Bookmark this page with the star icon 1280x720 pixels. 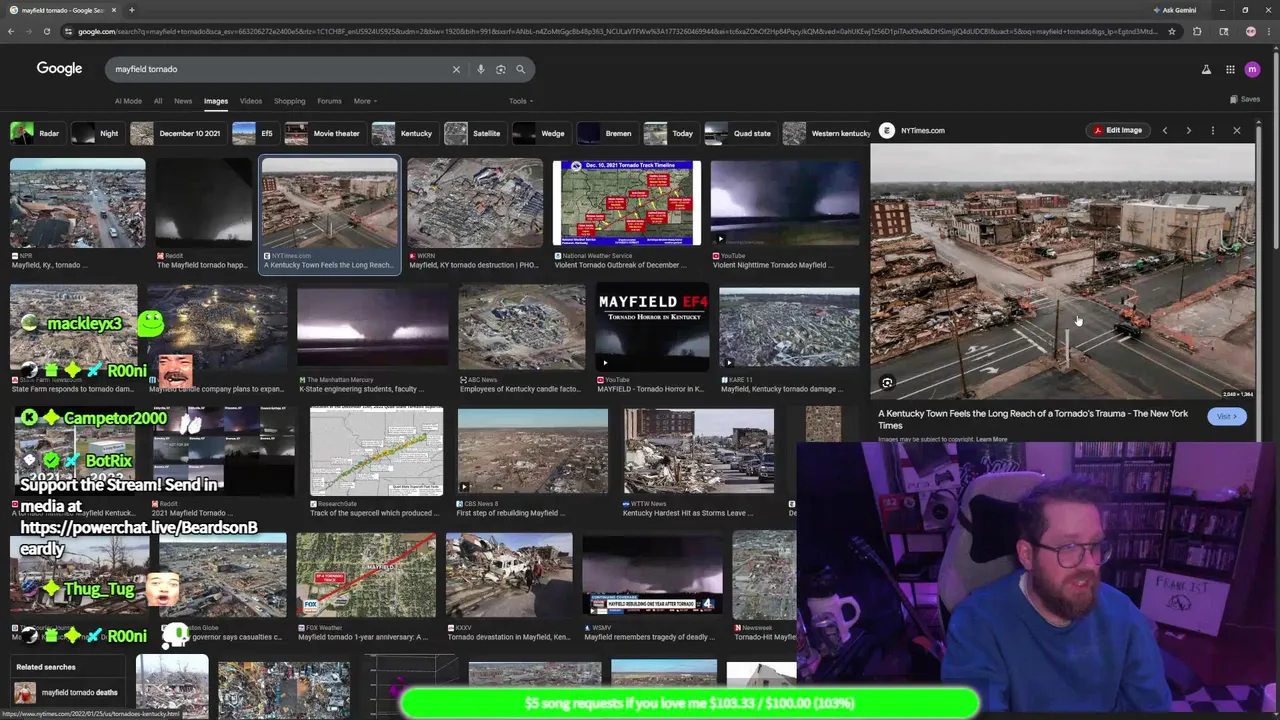[1172, 31]
